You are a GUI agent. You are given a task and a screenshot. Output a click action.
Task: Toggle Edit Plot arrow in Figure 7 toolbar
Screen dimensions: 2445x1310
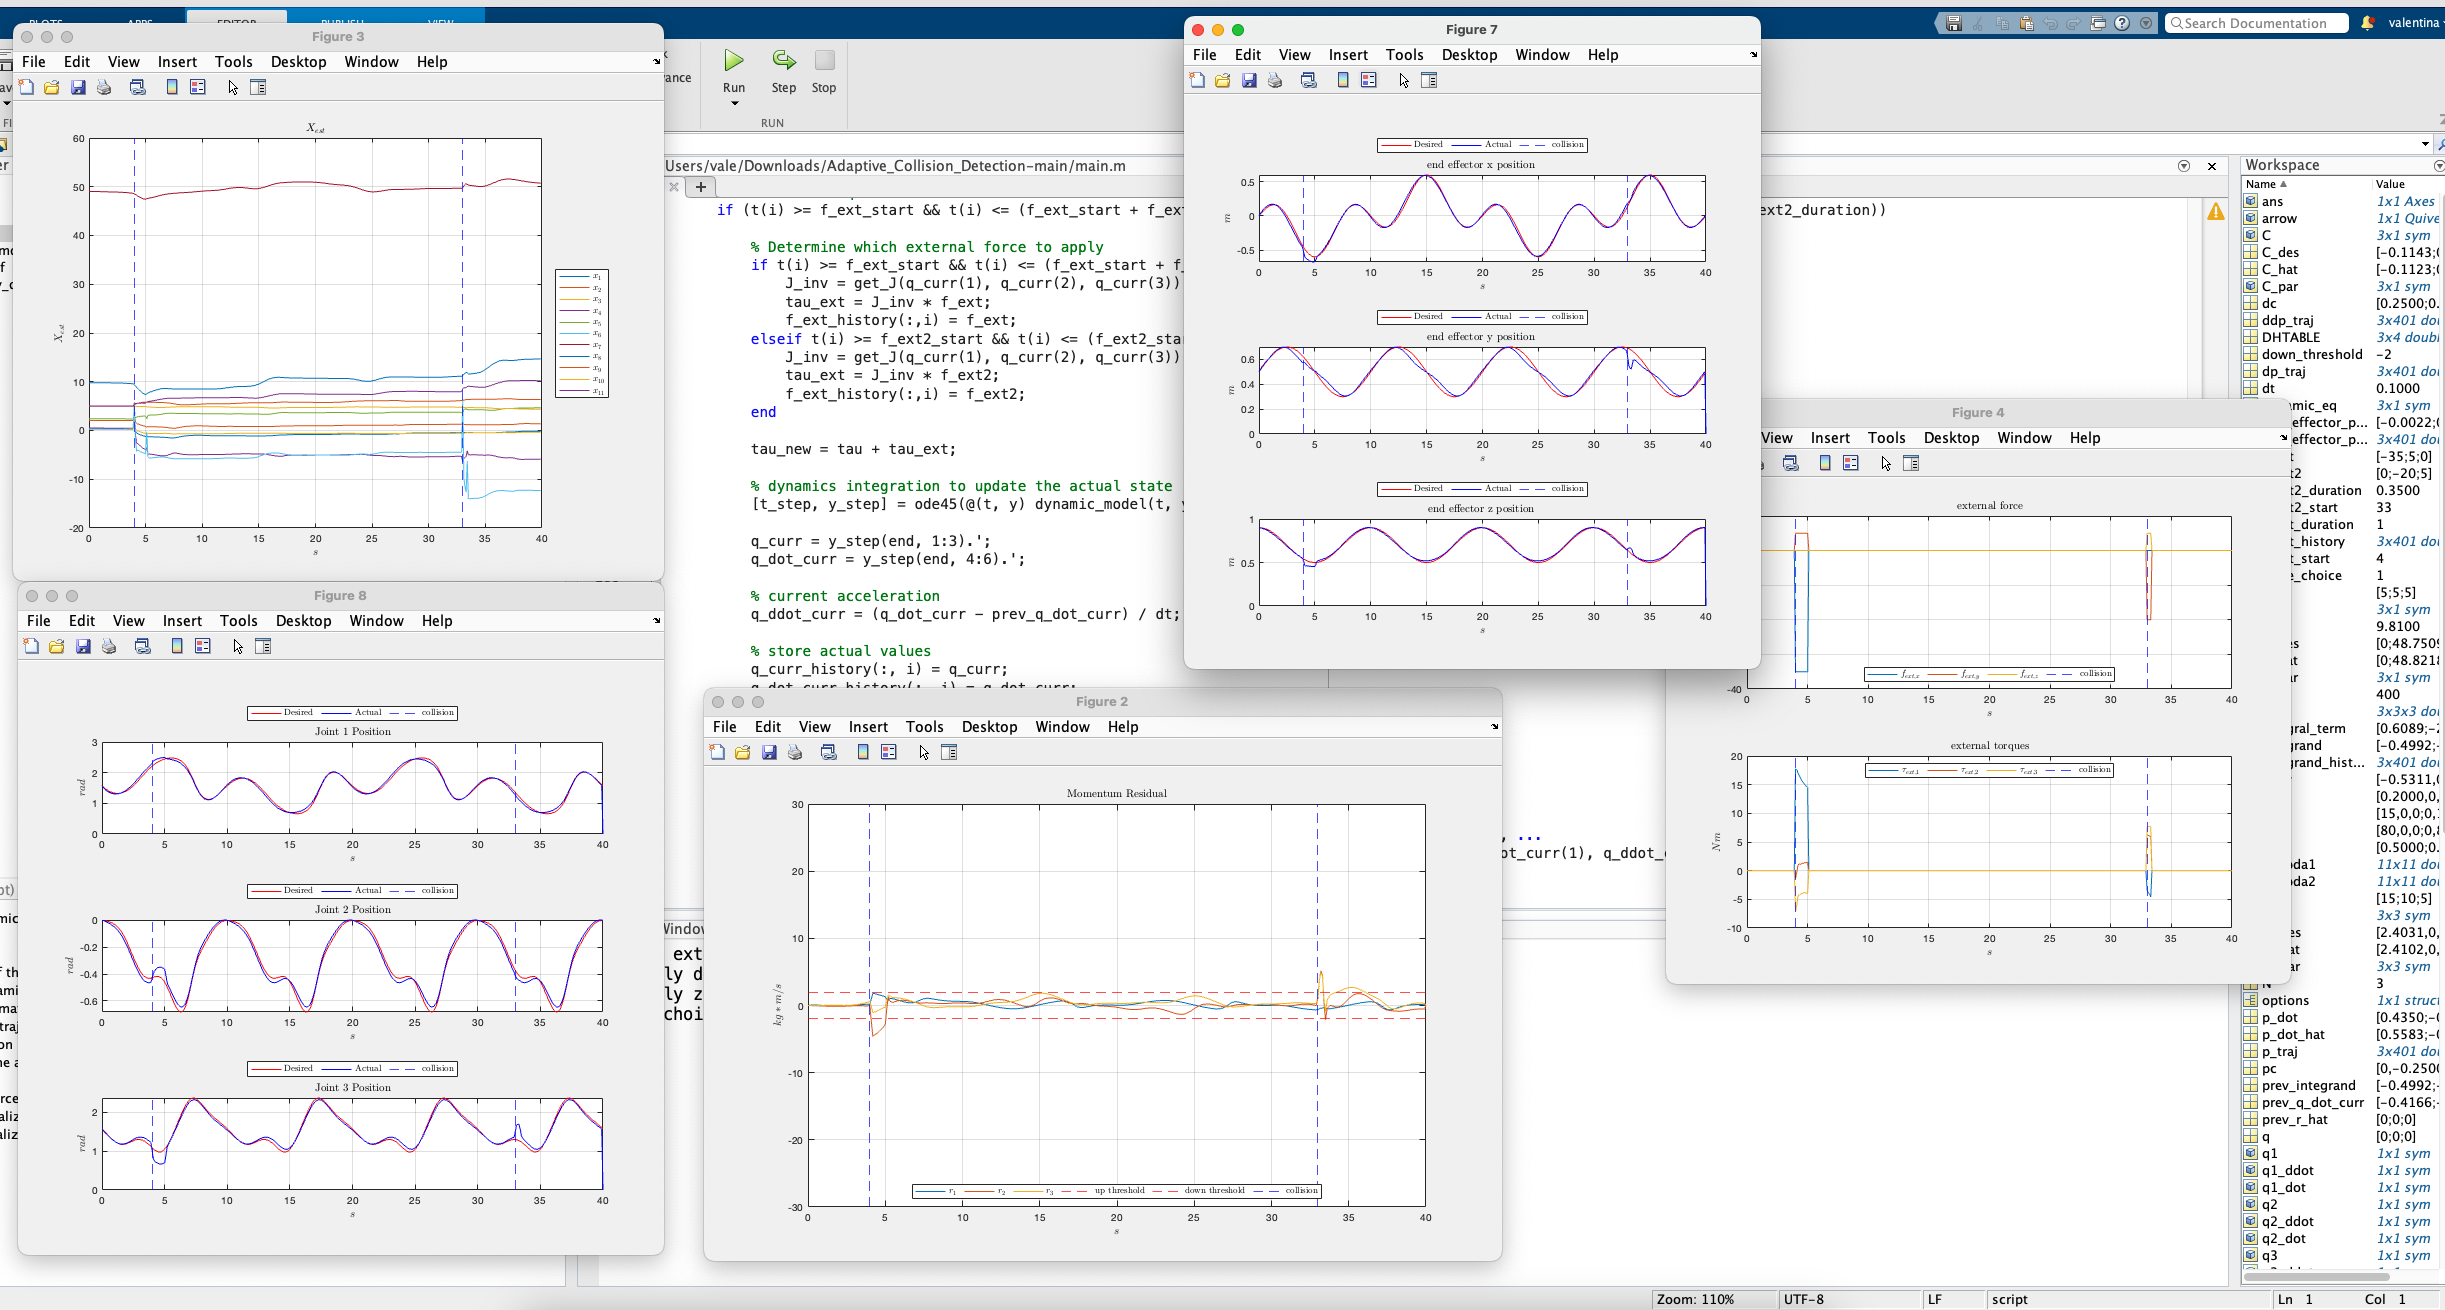tap(1404, 81)
